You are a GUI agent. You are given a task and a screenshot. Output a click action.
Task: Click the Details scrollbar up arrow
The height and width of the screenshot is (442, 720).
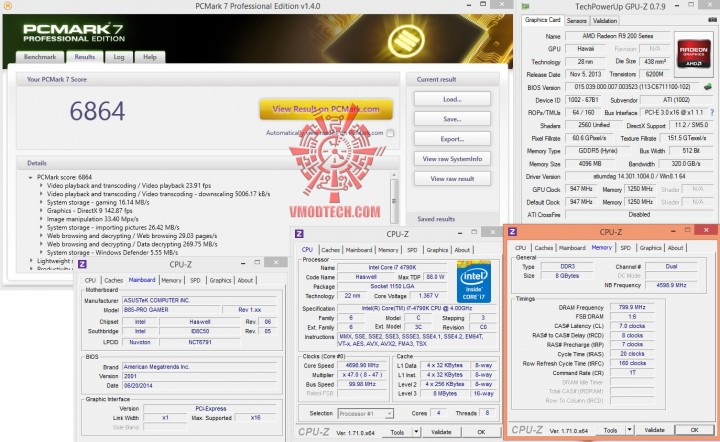click(x=394, y=175)
